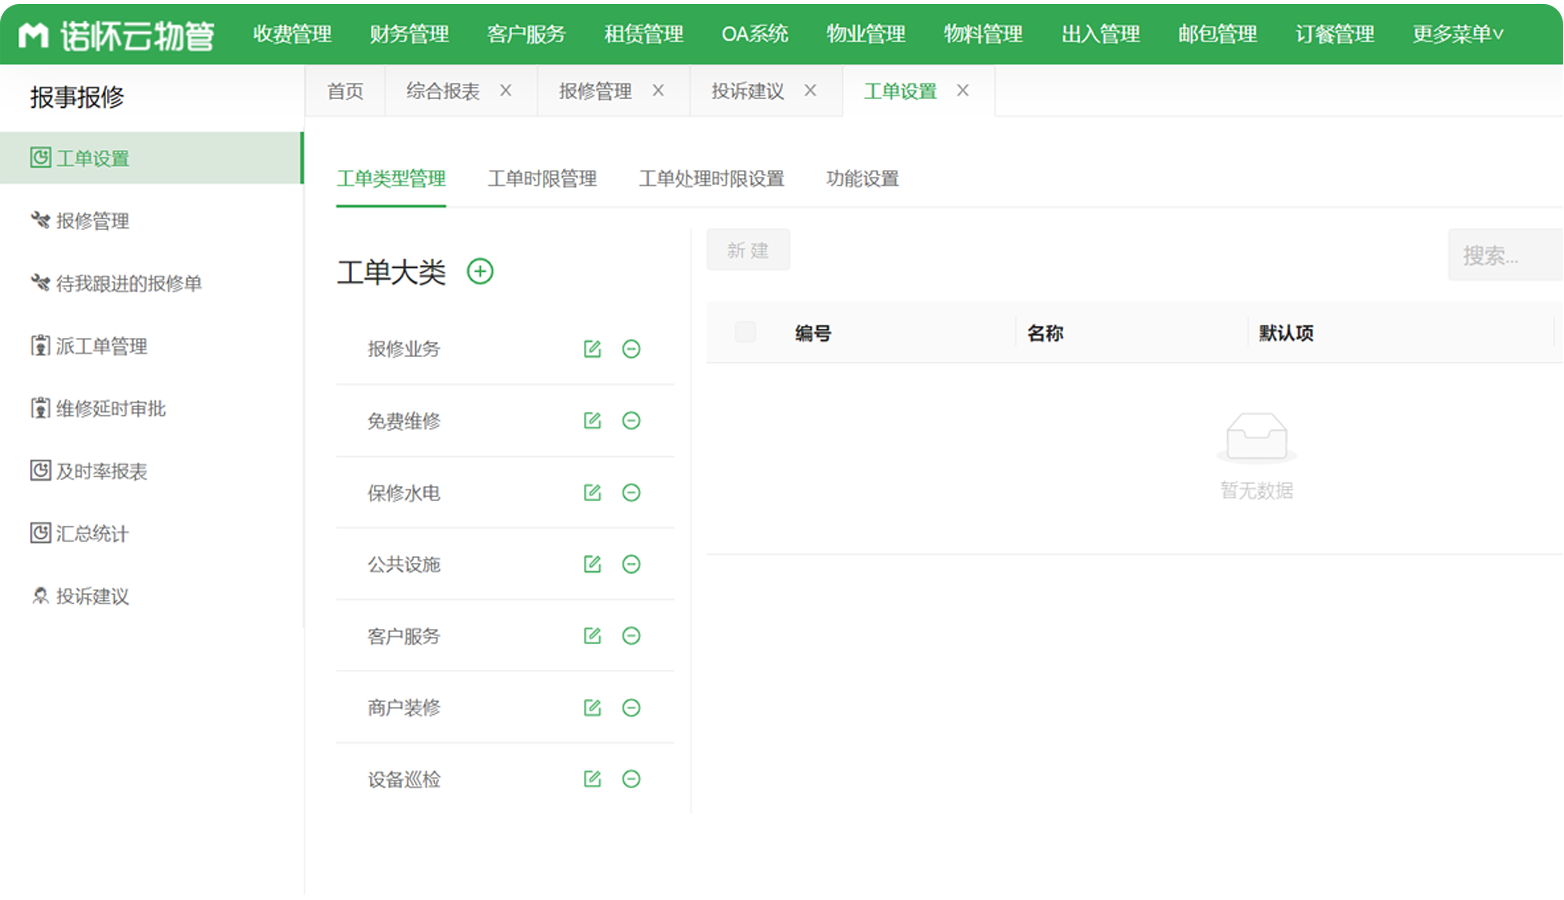1564x900 pixels.
Task: Remove the 公共设施 category
Action: pyautogui.click(x=631, y=564)
